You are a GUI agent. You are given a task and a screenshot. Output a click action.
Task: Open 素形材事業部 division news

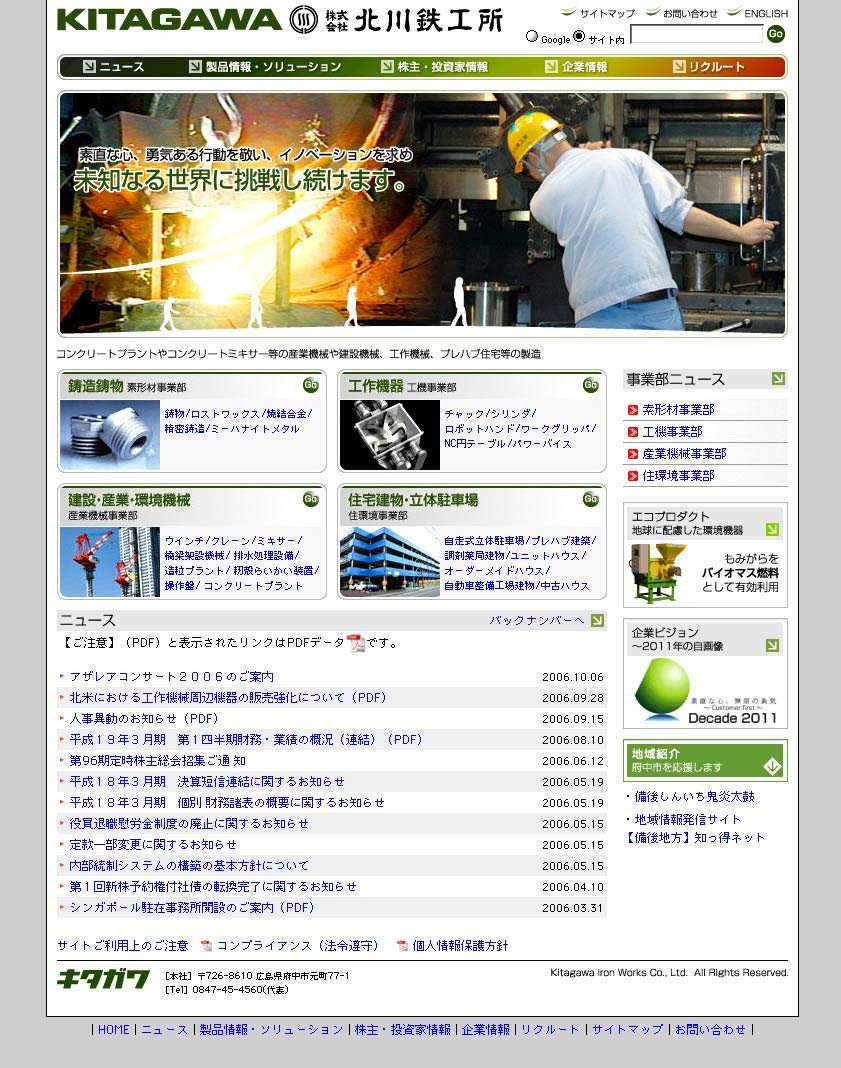click(x=678, y=410)
